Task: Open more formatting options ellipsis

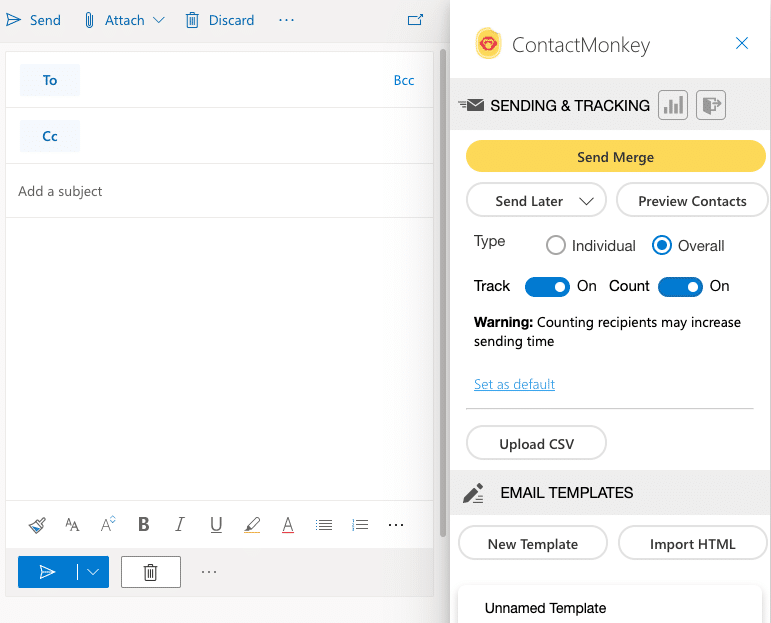Action: point(396,525)
